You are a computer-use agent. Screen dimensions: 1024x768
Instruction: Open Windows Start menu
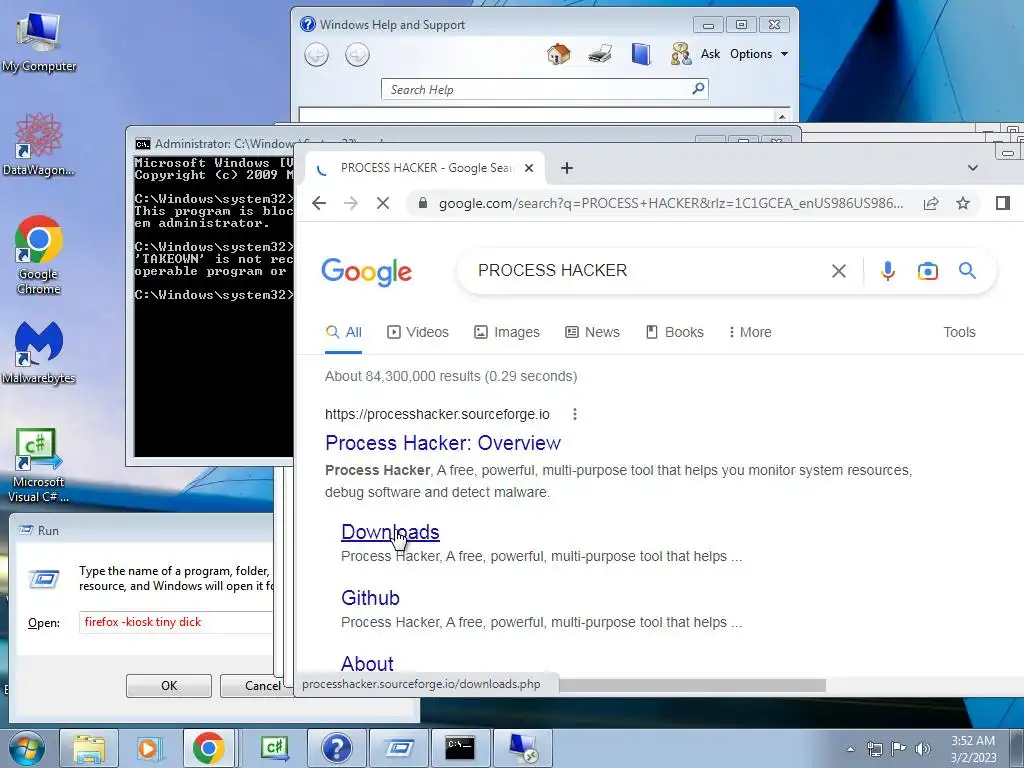point(27,748)
